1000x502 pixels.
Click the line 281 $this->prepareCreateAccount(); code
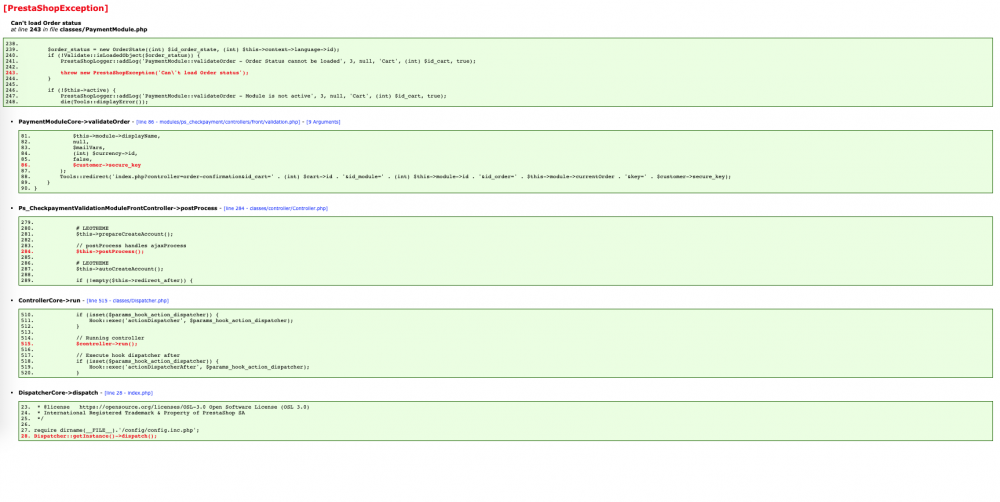pyautogui.click(x=124, y=234)
